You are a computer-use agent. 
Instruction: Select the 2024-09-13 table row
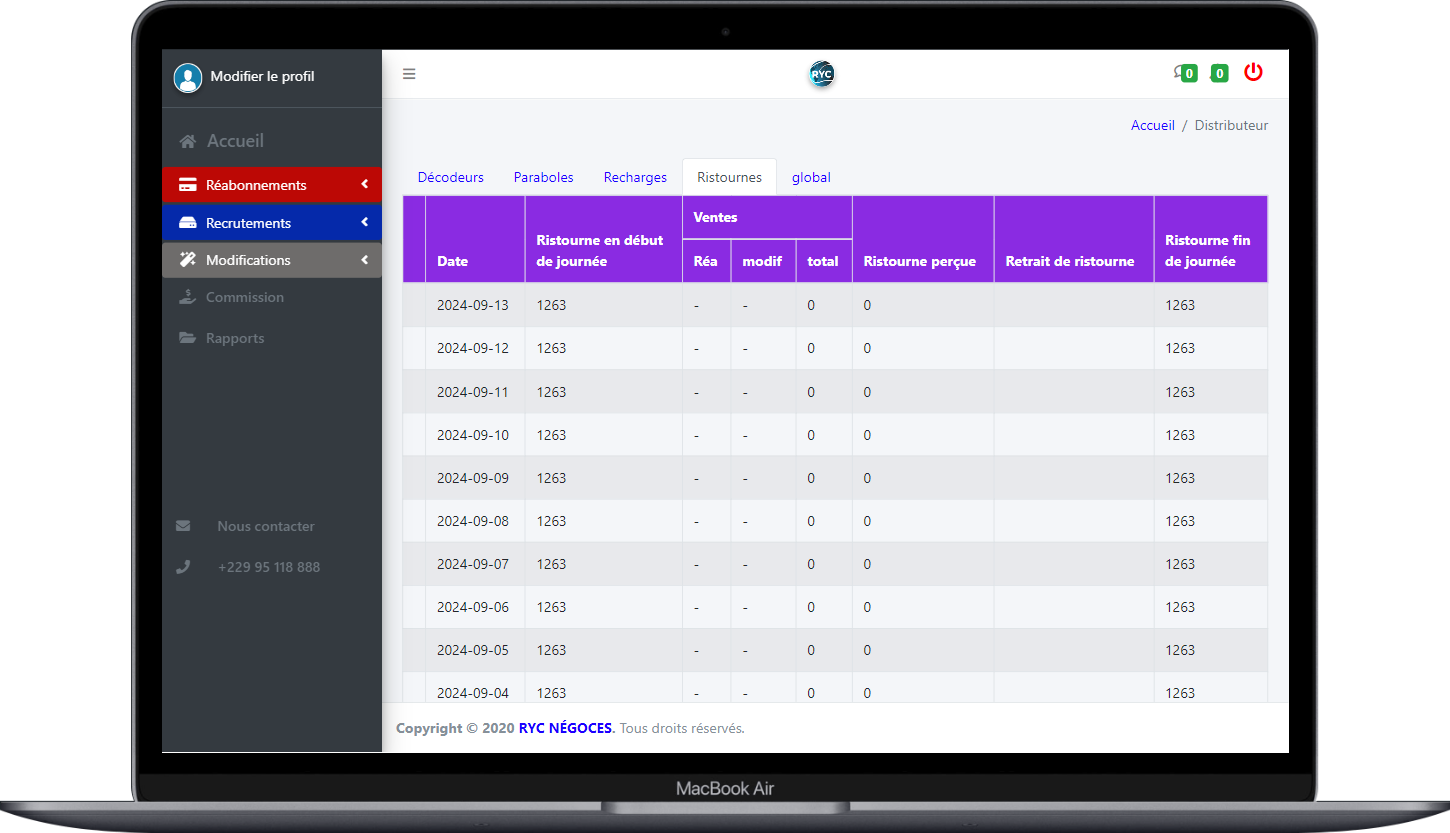835,305
